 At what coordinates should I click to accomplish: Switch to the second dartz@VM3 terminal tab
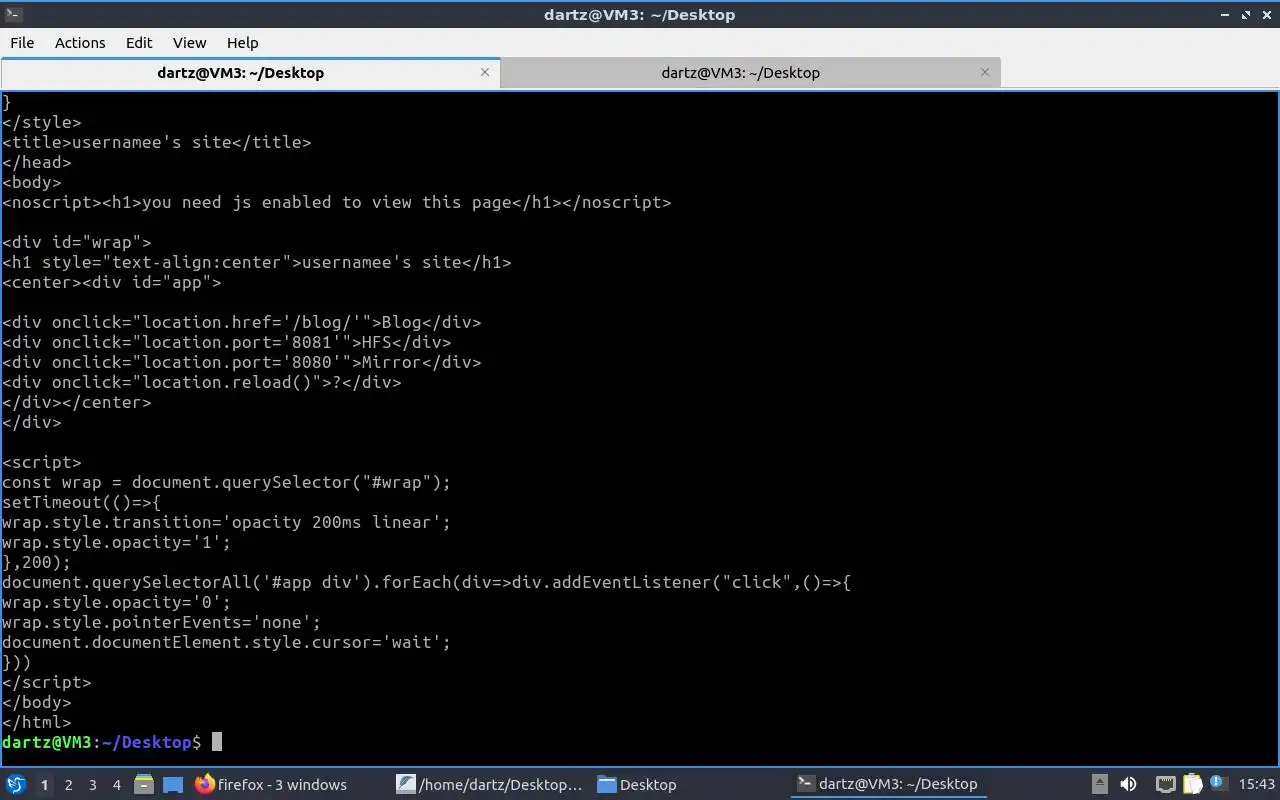(740, 73)
